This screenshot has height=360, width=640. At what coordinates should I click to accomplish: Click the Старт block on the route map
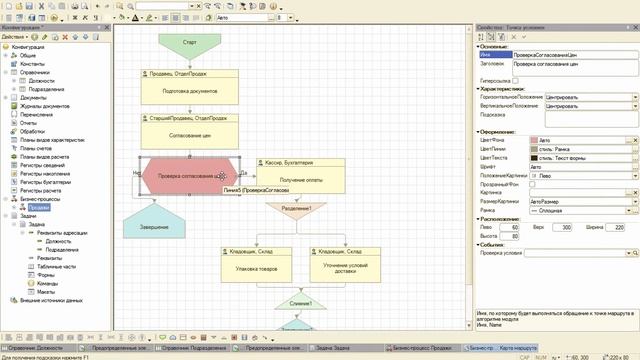pyautogui.click(x=190, y=46)
